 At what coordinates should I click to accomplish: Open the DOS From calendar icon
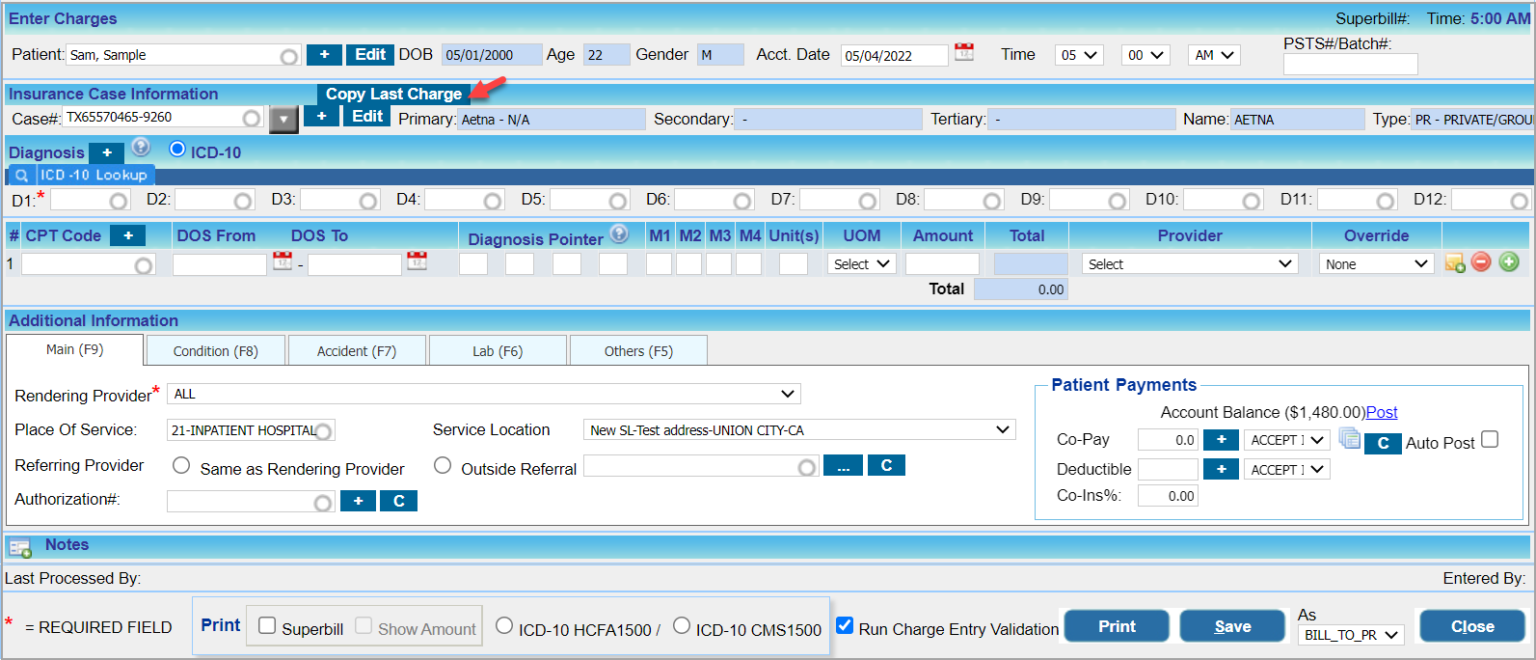pyautogui.click(x=282, y=263)
